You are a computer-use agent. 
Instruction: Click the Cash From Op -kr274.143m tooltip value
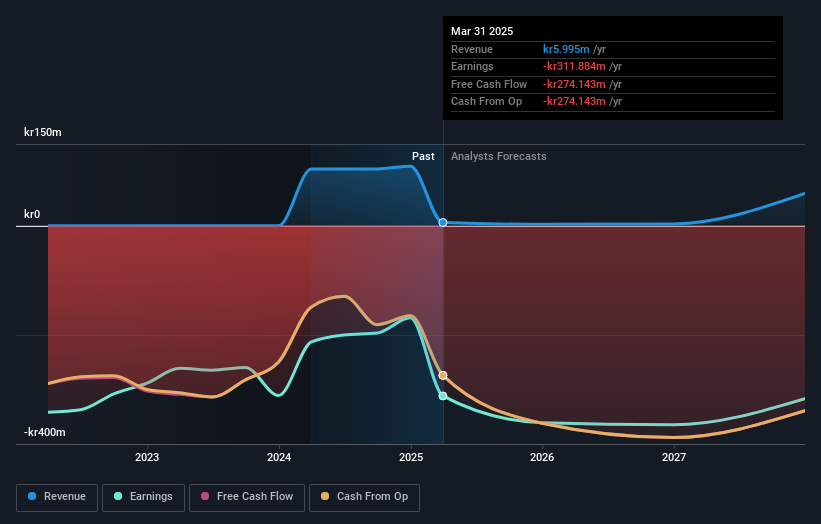pyautogui.click(x=574, y=102)
